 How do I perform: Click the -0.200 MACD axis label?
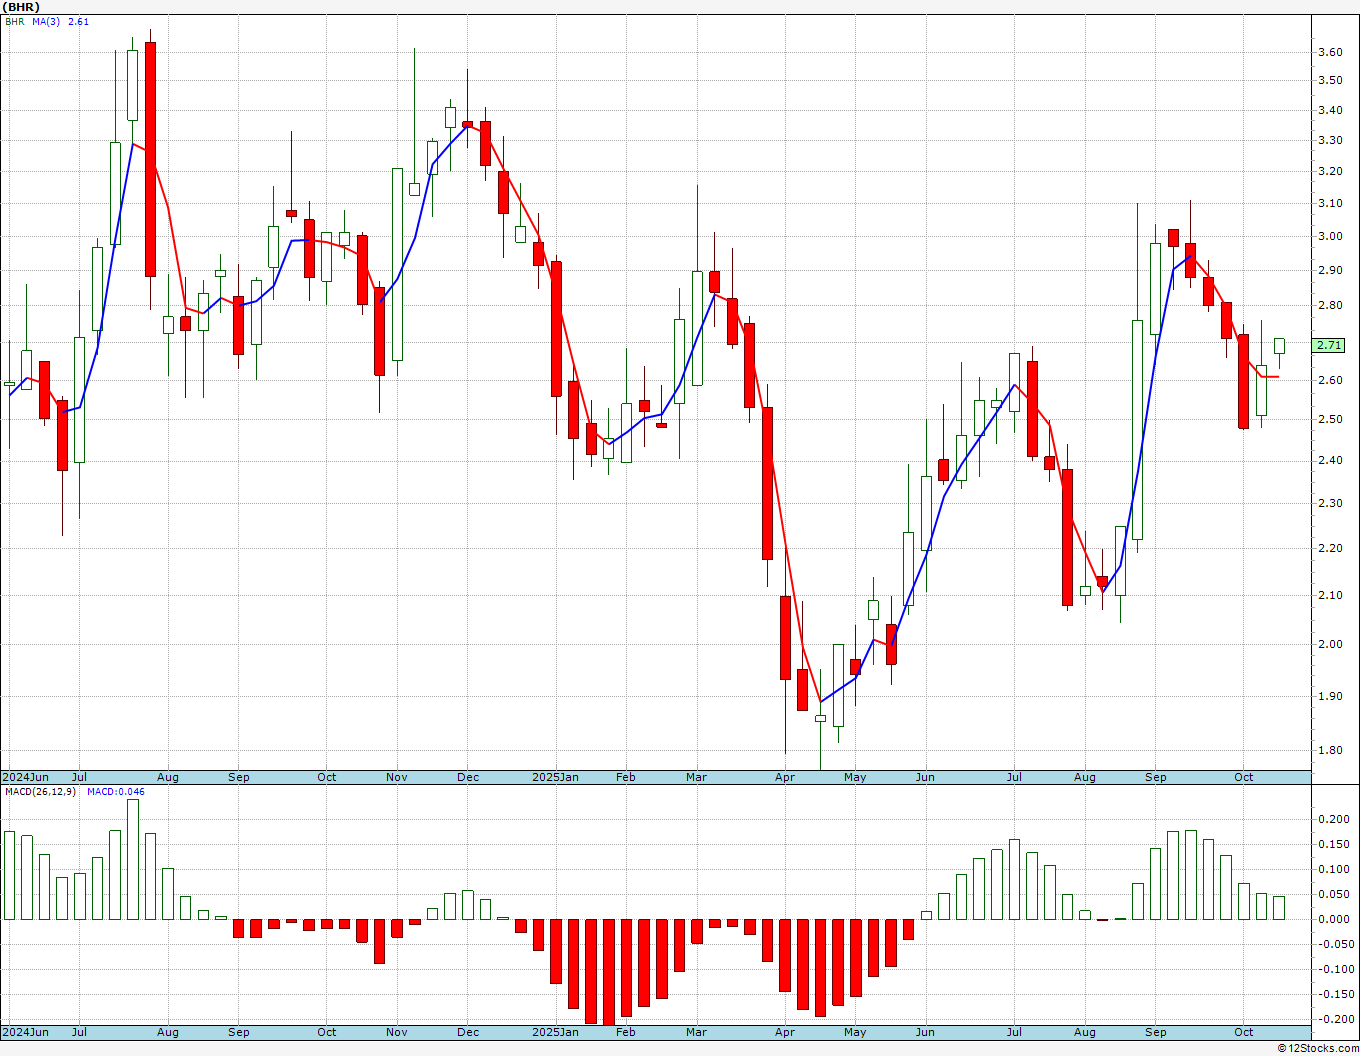pyautogui.click(x=1334, y=1019)
